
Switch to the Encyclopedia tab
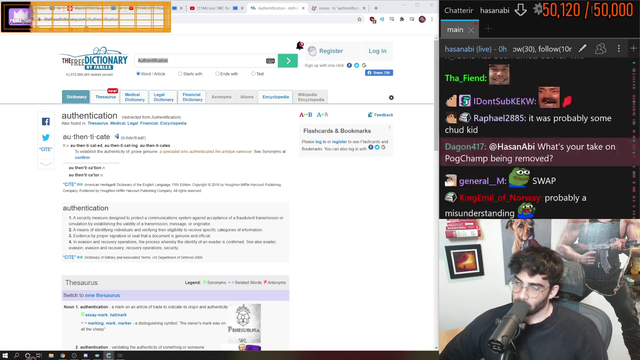coord(276,97)
